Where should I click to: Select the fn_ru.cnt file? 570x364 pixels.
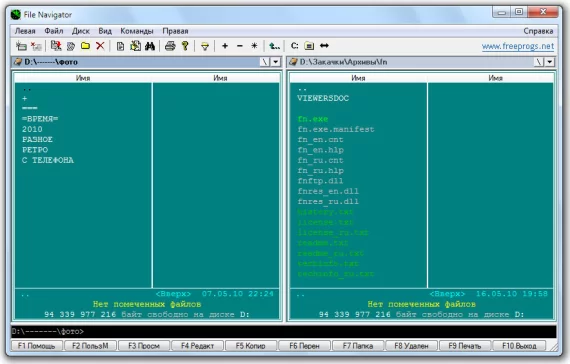tap(320, 160)
